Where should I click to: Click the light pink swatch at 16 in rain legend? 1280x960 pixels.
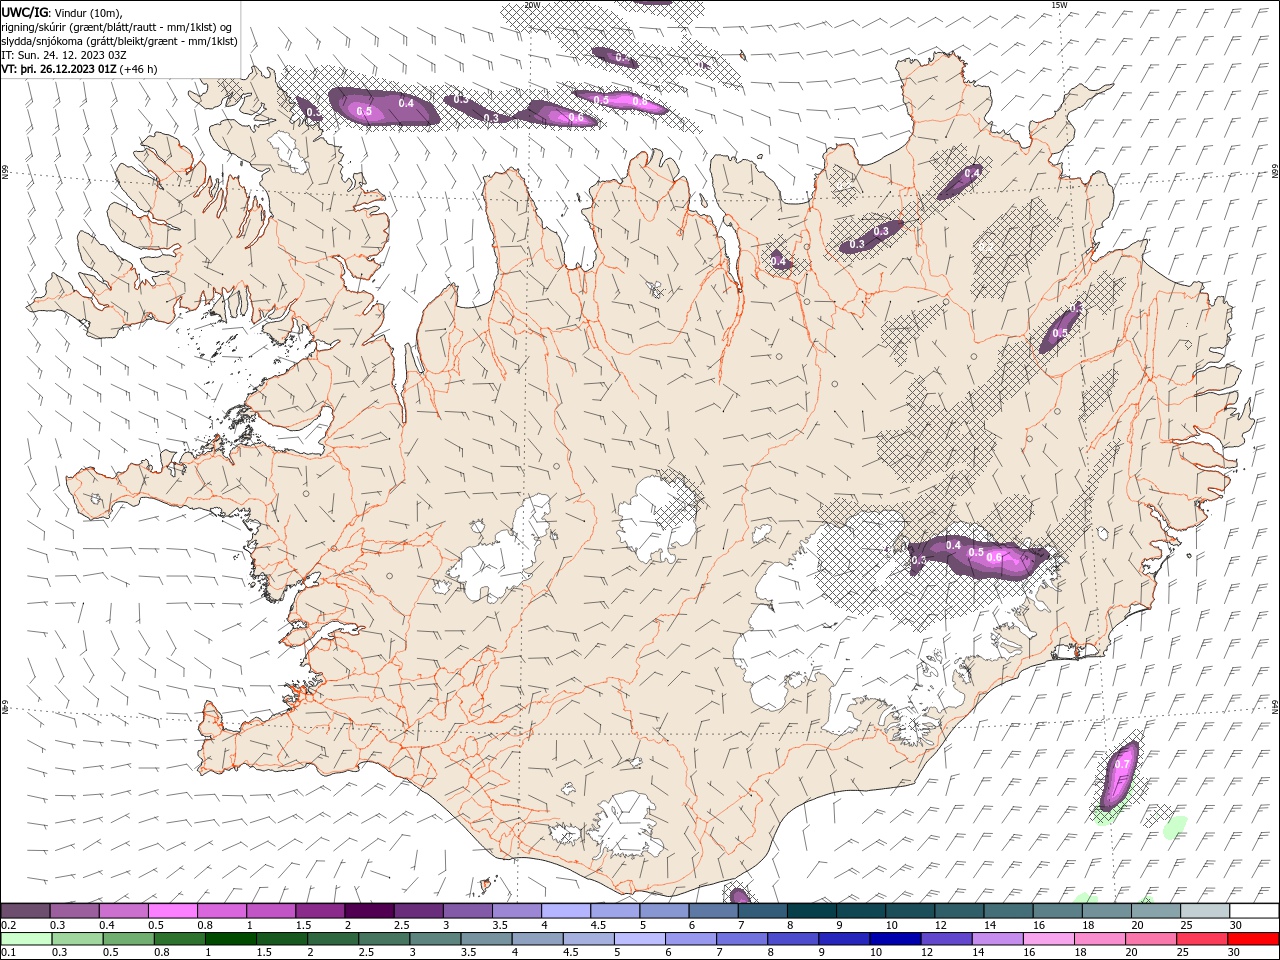1050,939
